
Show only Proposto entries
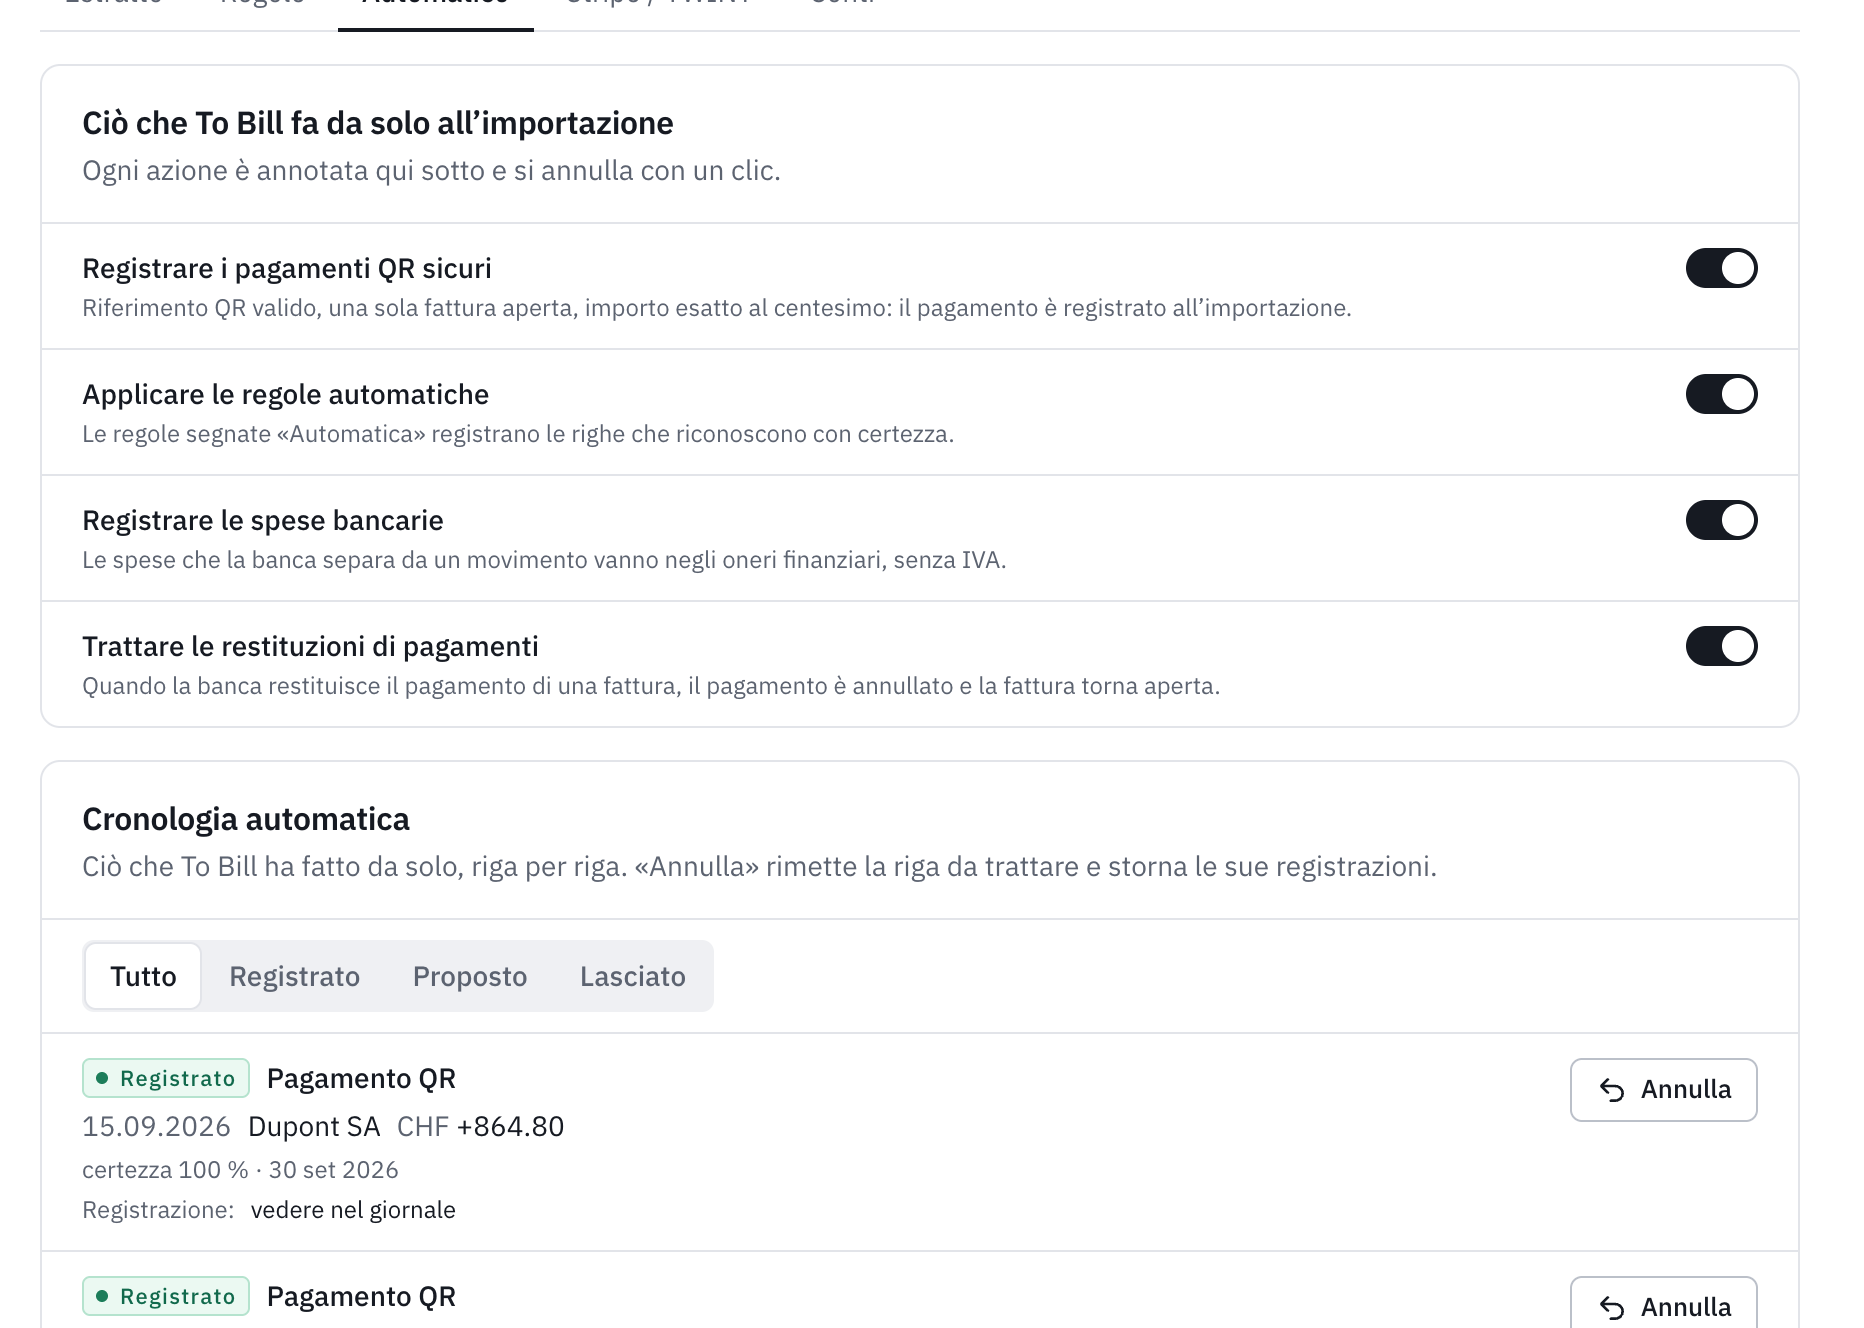[470, 976]
